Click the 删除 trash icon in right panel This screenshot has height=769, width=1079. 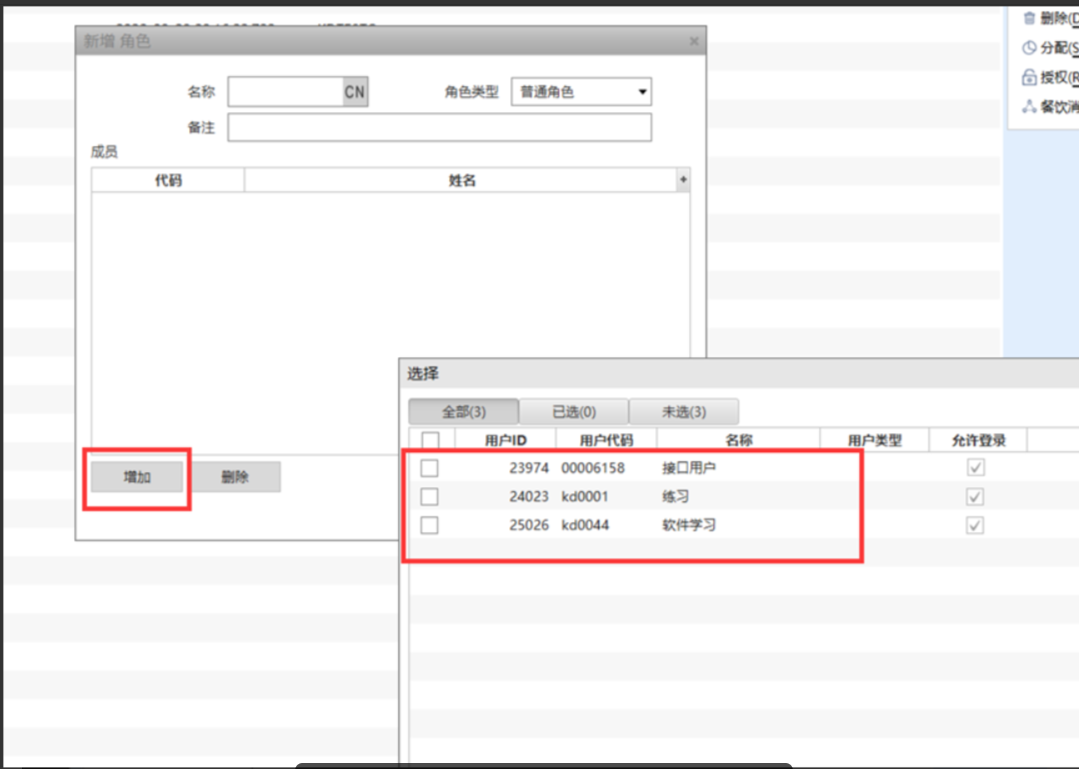coord(1029,18)
